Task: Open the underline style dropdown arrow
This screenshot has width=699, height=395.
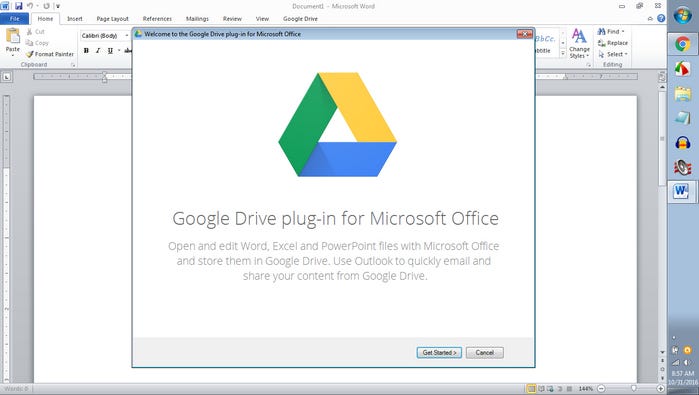Action: pyautogui.click(x=119, y=50)
